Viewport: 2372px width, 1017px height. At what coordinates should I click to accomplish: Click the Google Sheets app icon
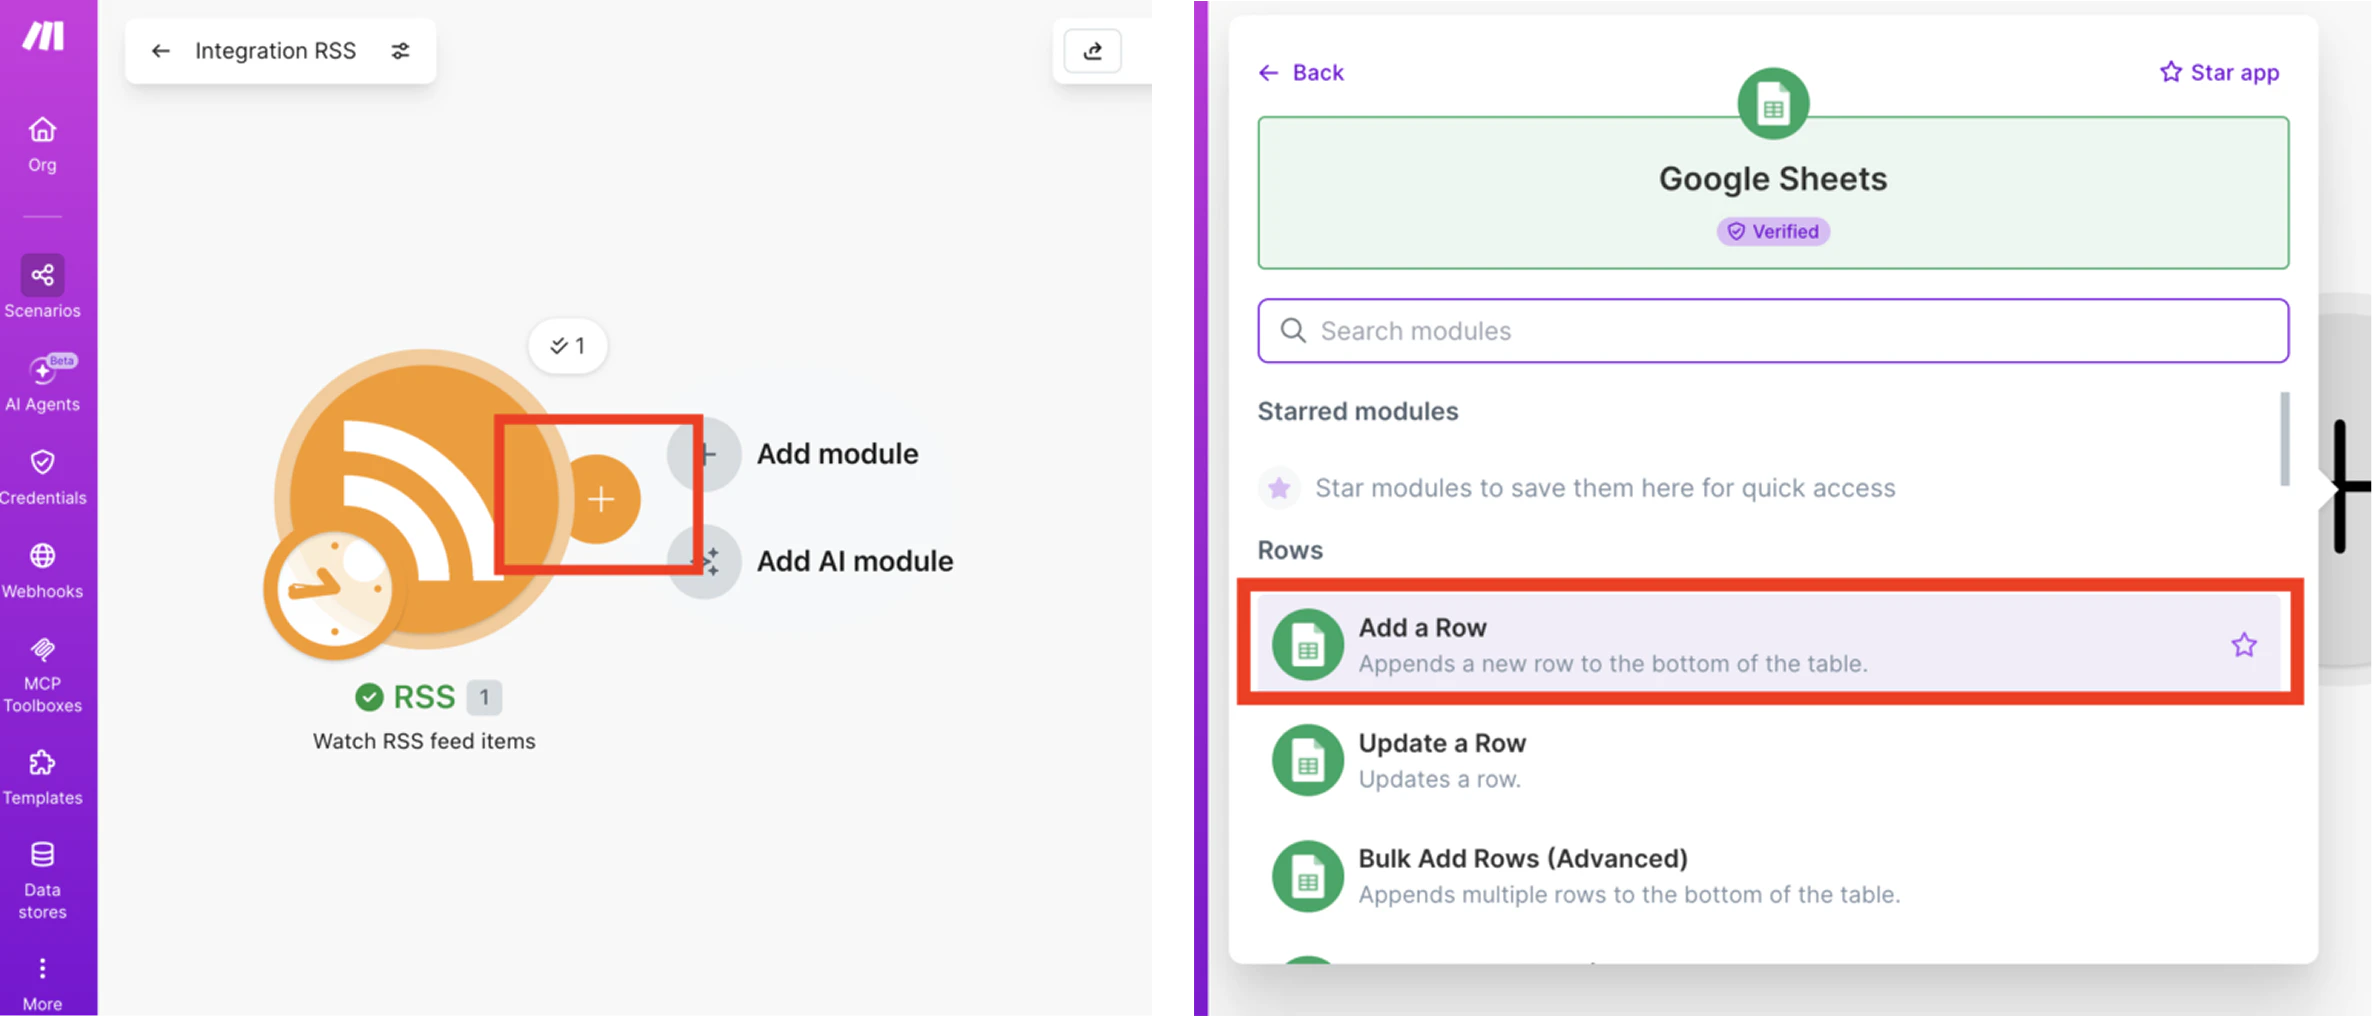tap(1773, 104)
